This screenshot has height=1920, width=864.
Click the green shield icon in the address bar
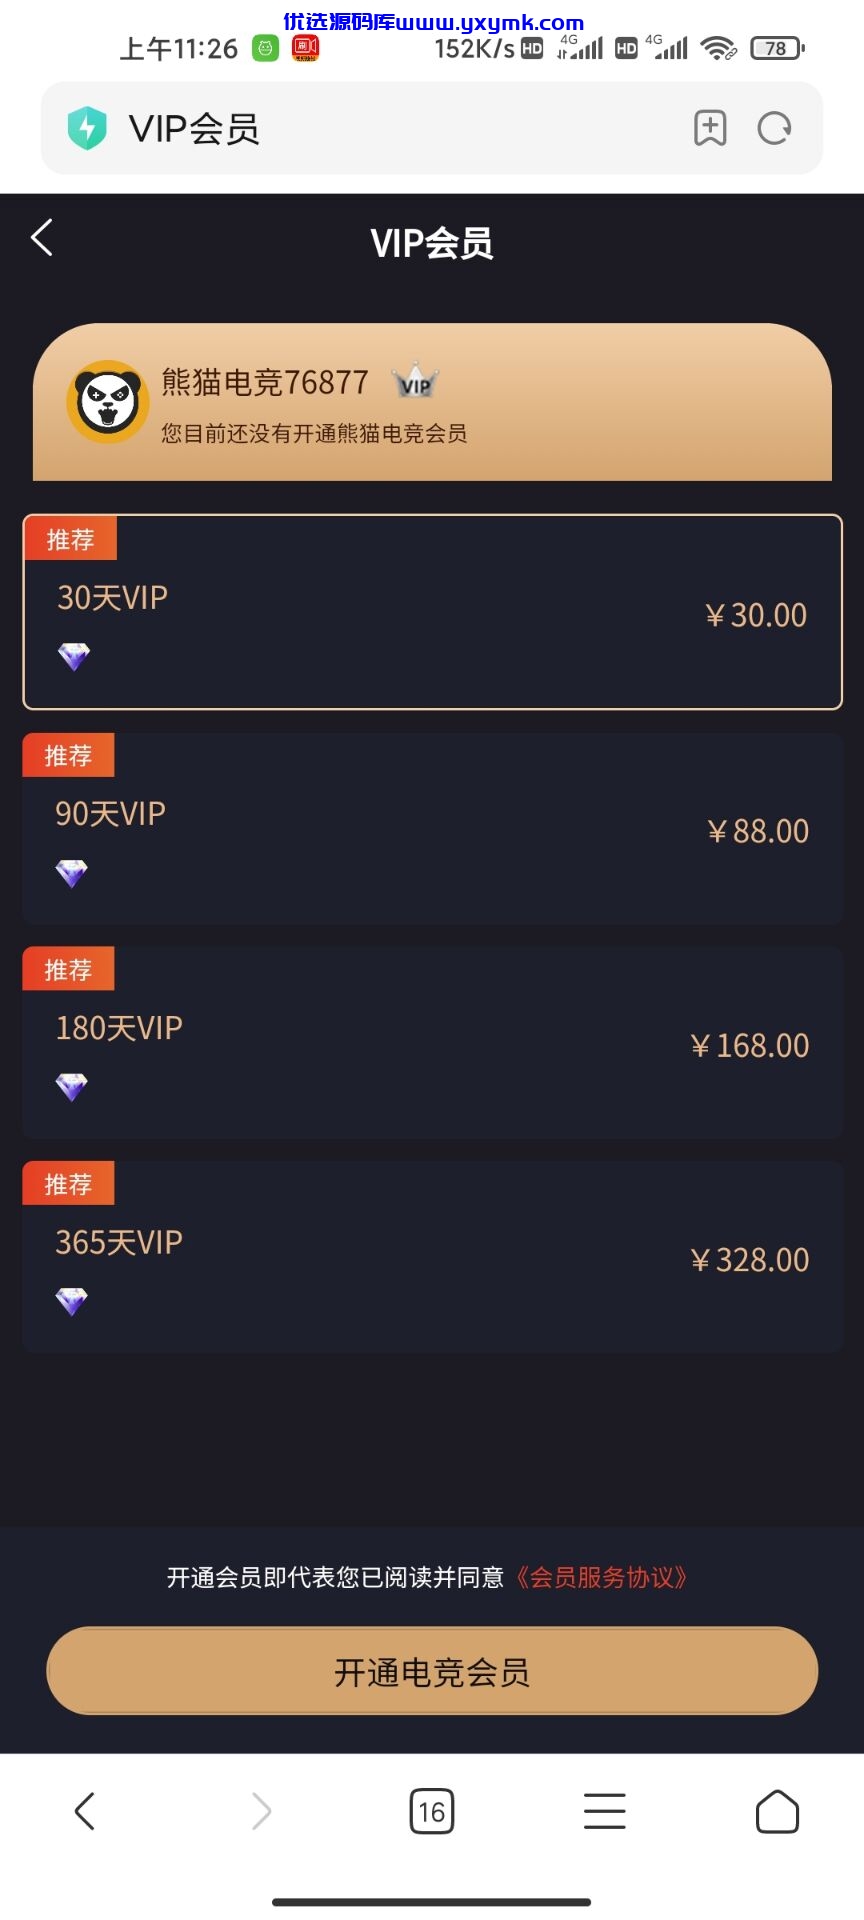(87, 128)
